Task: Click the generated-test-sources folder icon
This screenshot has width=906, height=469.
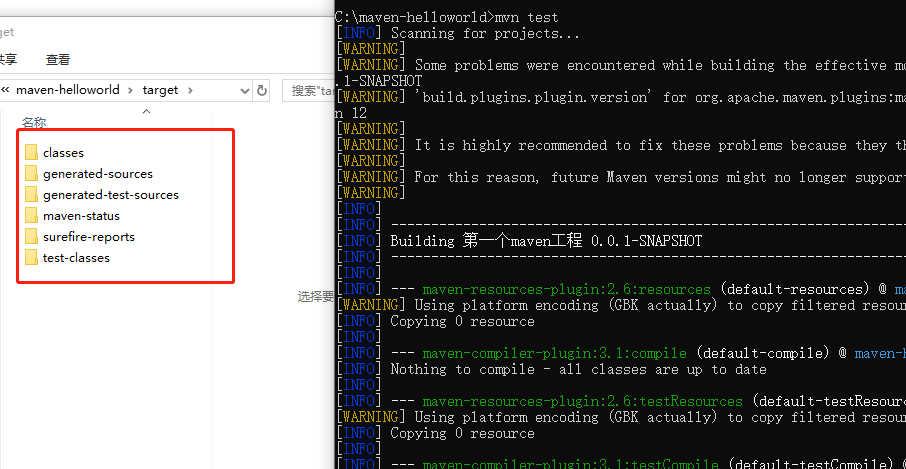Action: point(32,195)
